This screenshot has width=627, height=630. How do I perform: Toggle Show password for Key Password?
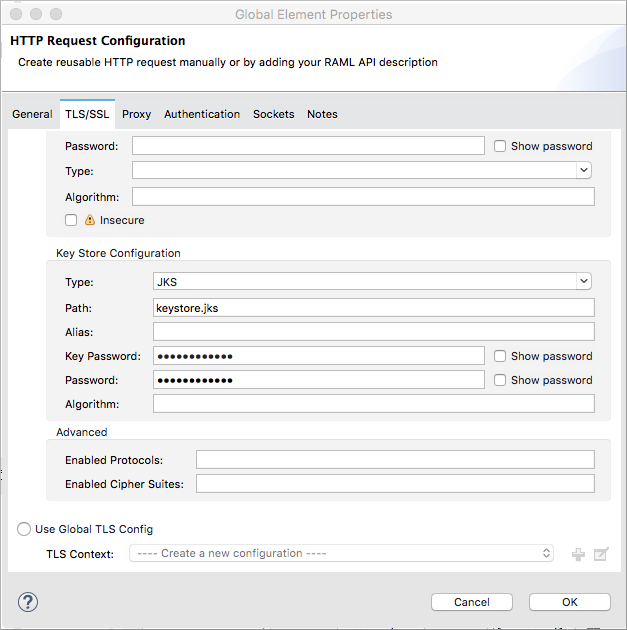click(x=500, y=356)
